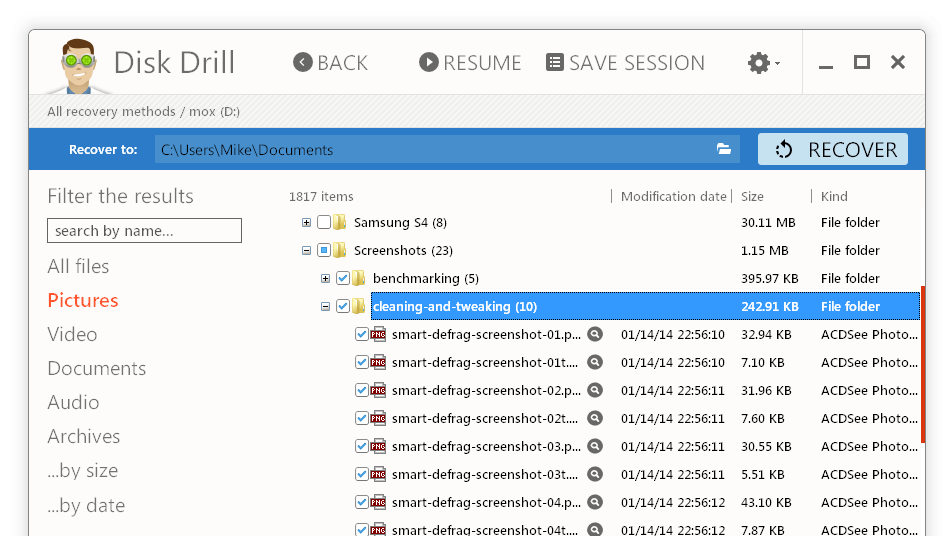Toggle the Screenshots folder checkbox

(324, 250)
